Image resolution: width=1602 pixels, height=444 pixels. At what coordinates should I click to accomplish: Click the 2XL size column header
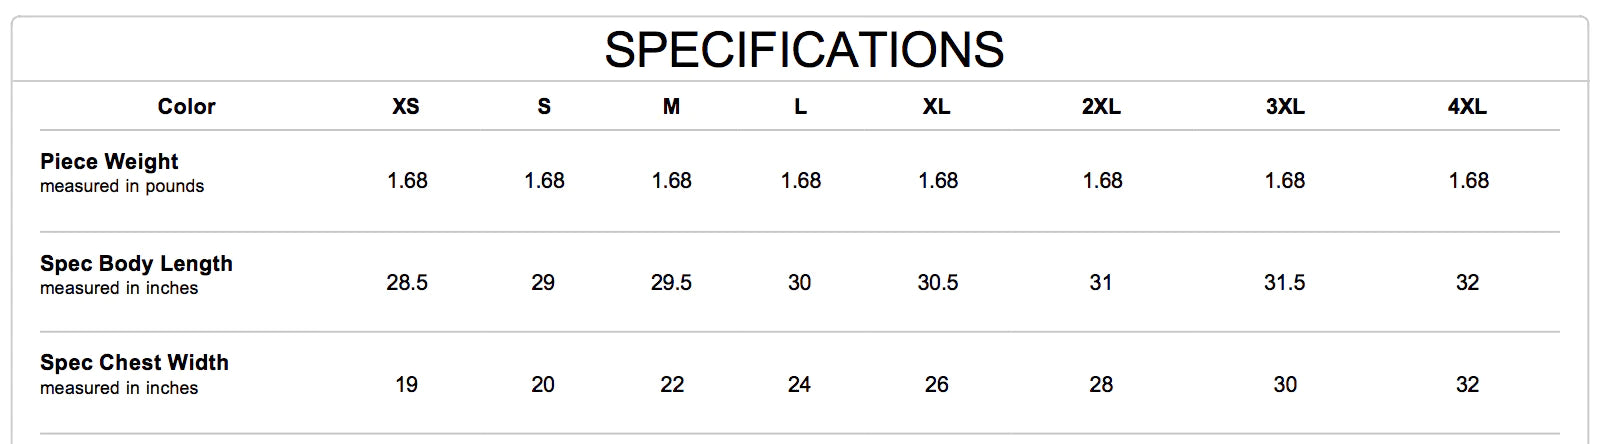1101,107
